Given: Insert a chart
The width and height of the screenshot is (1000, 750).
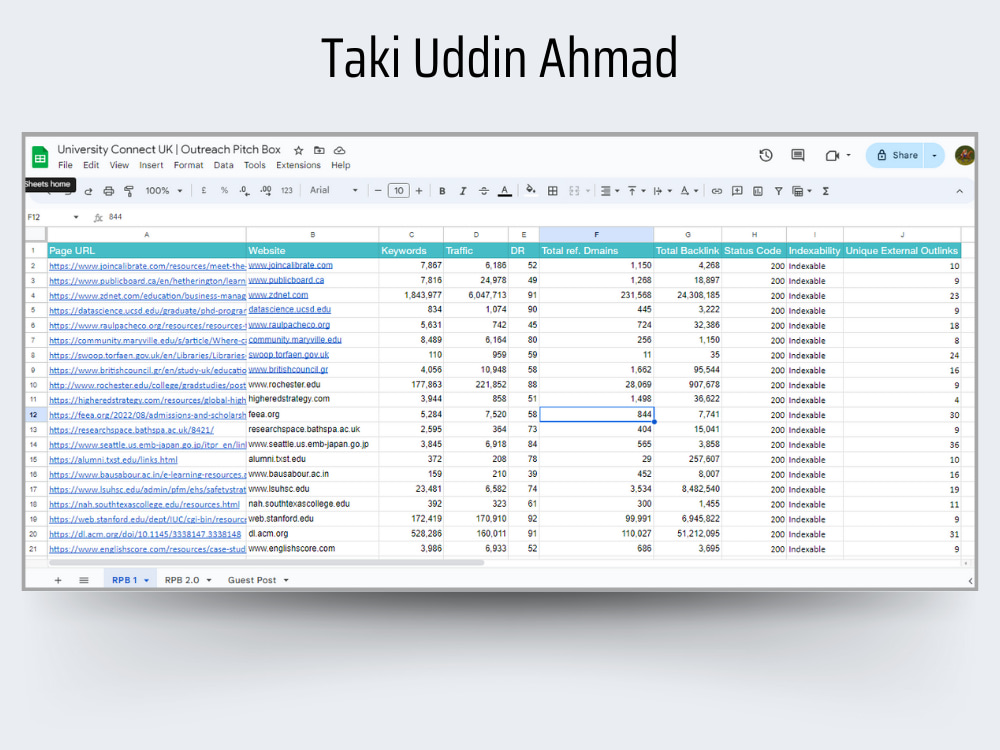Looking at the screenshot, I should click(x=758, y=191).
